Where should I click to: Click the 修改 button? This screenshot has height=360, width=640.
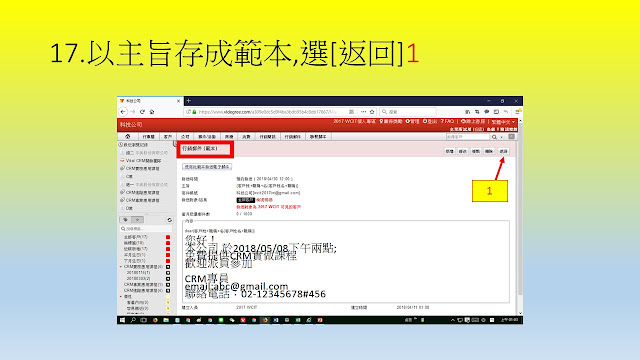coord(462,151)
